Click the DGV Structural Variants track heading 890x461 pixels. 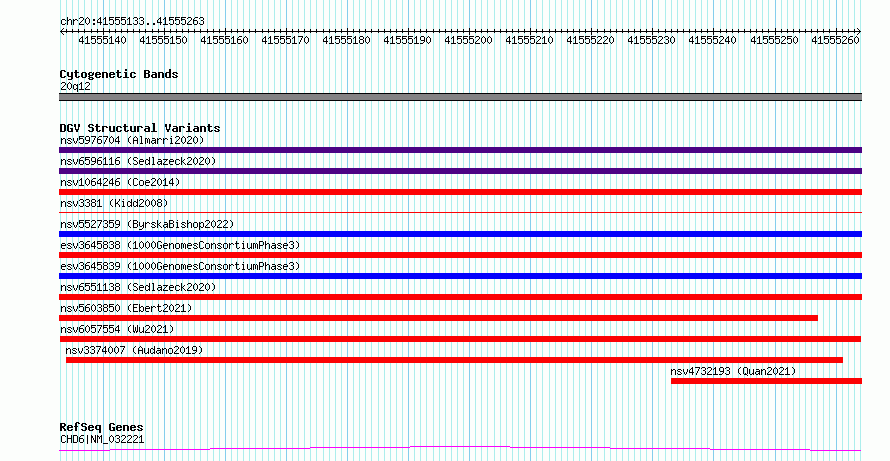coord(140,128)
